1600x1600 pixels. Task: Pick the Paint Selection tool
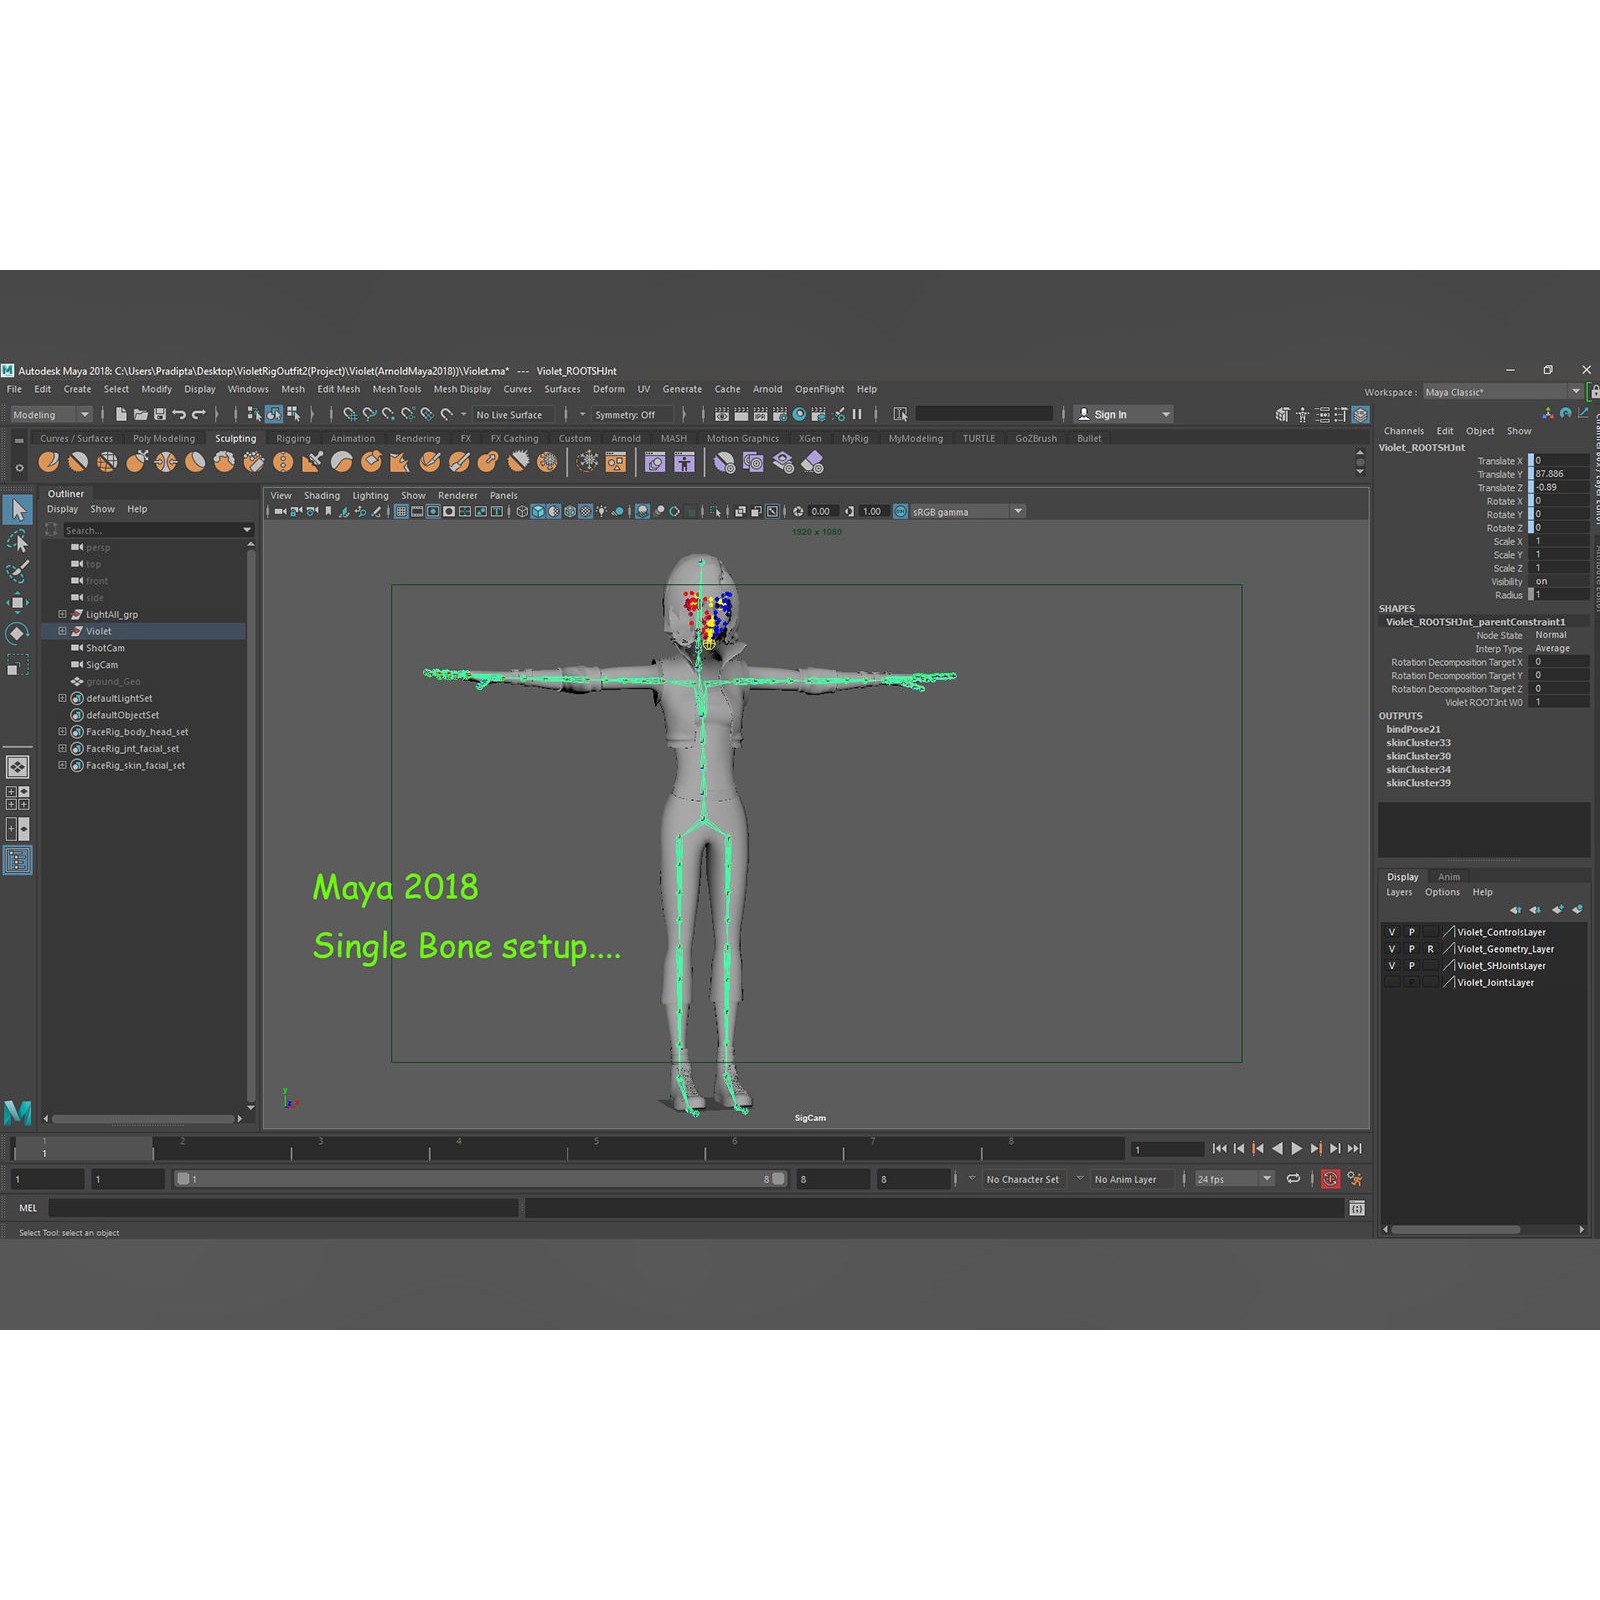click(x=17, y=571)
